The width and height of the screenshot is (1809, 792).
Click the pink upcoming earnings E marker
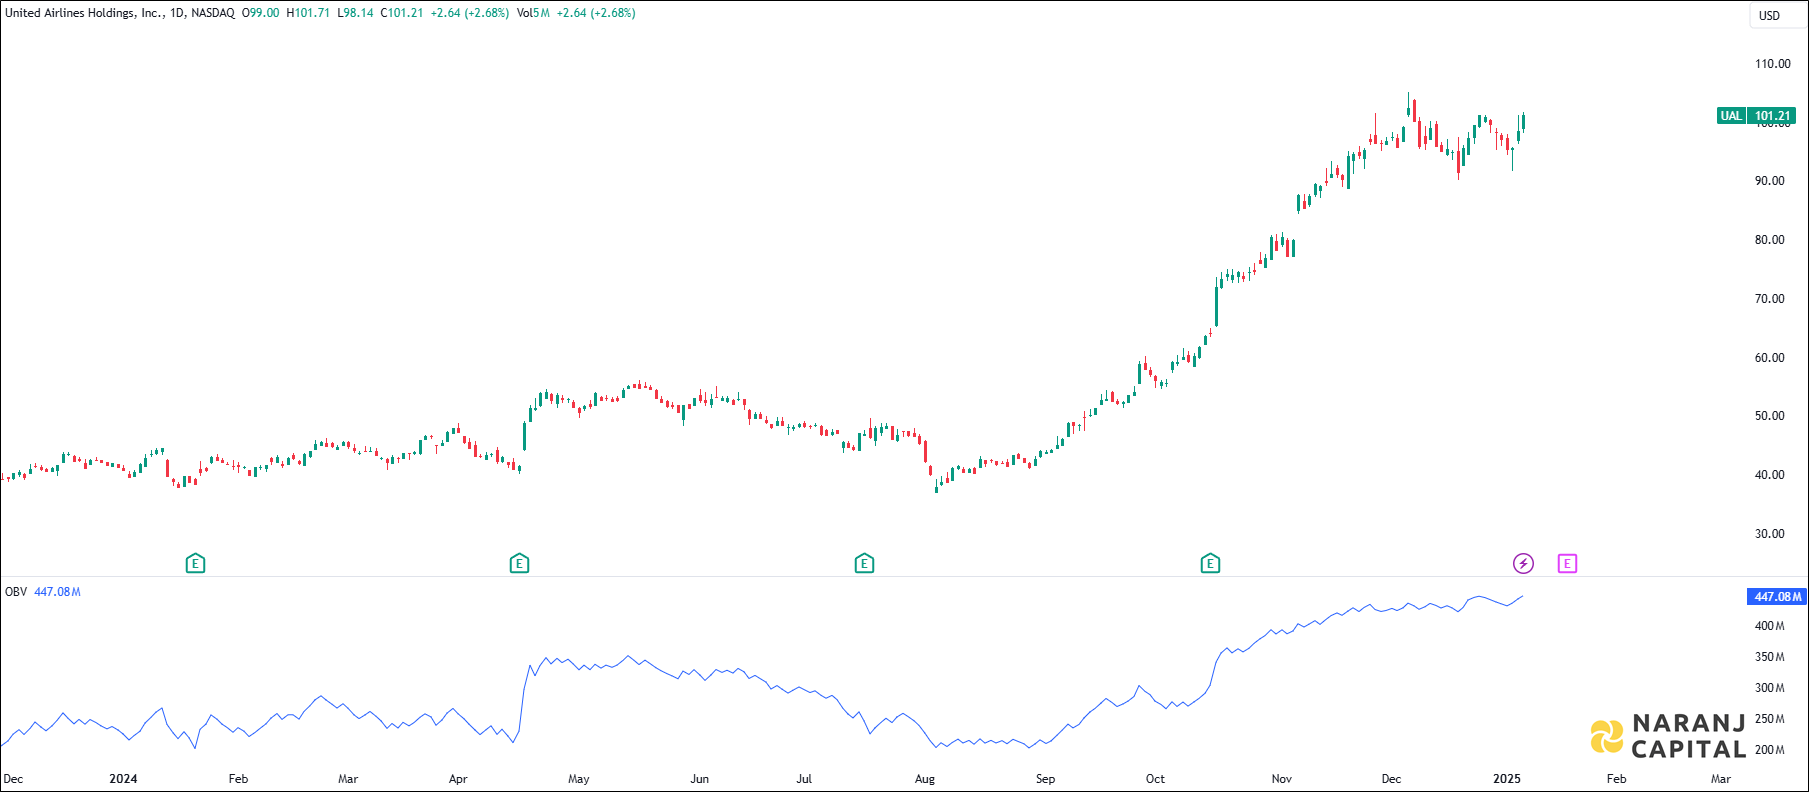pos(1567,564)
